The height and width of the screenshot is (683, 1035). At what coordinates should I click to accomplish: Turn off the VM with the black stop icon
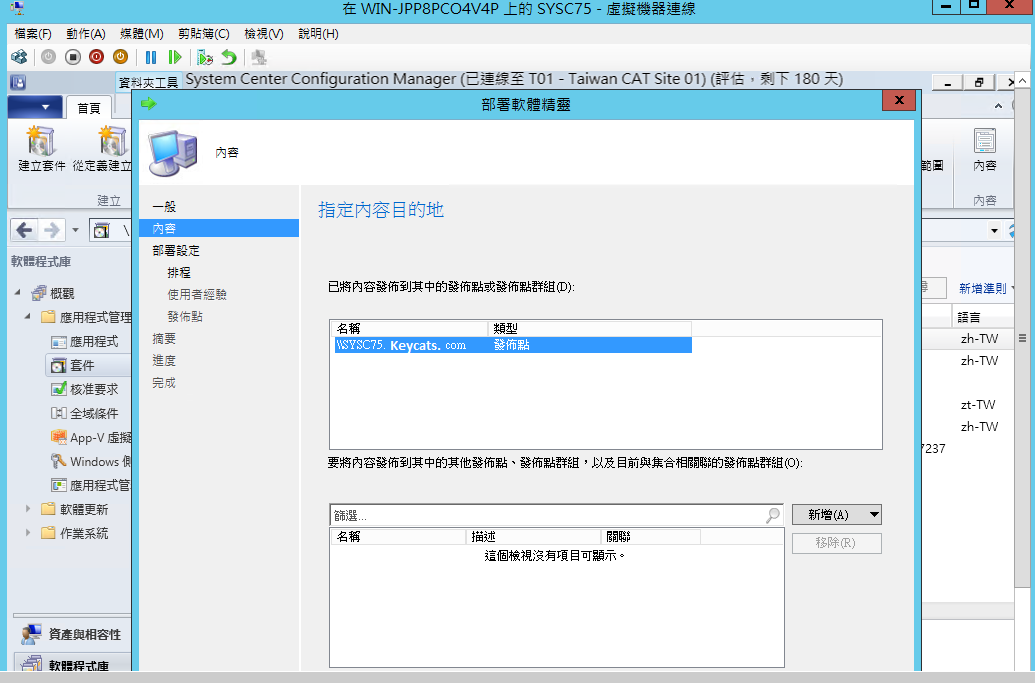(73, 57)
